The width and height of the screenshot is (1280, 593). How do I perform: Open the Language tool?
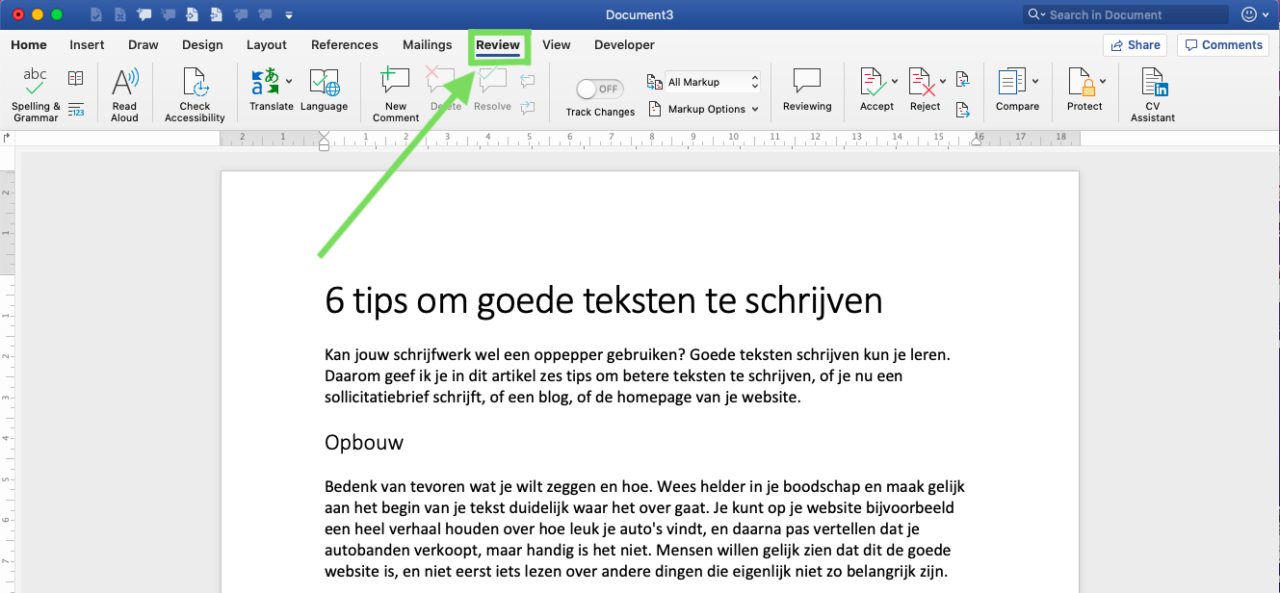[324, 92]
